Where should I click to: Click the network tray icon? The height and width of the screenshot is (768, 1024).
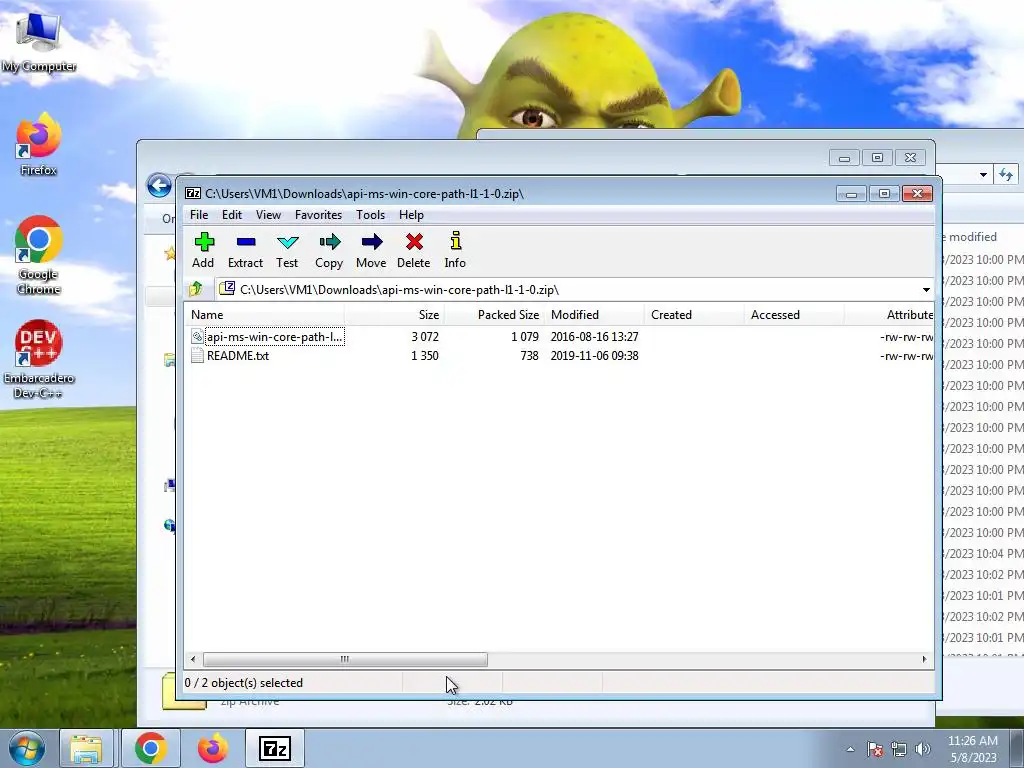pyautogui.click(x=899, y=749)
